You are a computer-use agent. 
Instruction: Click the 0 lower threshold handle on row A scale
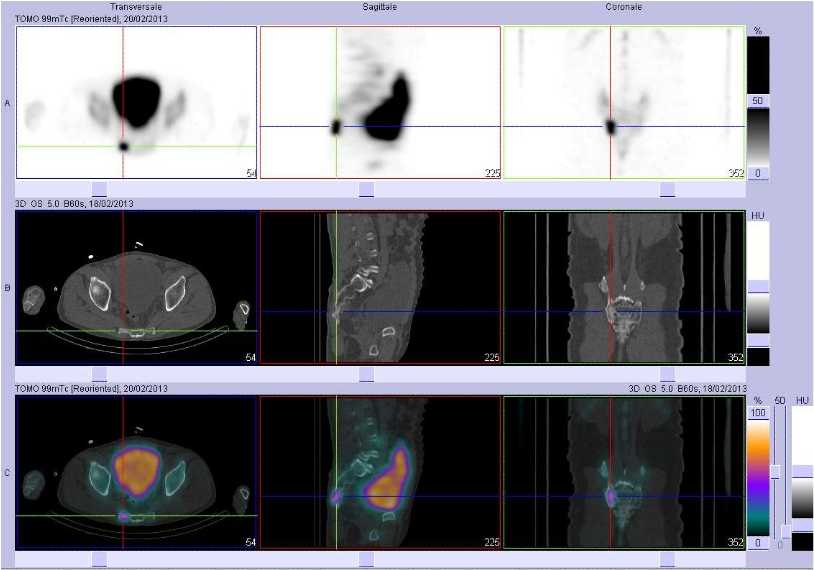pyautogui.click(x=758, y=173)
